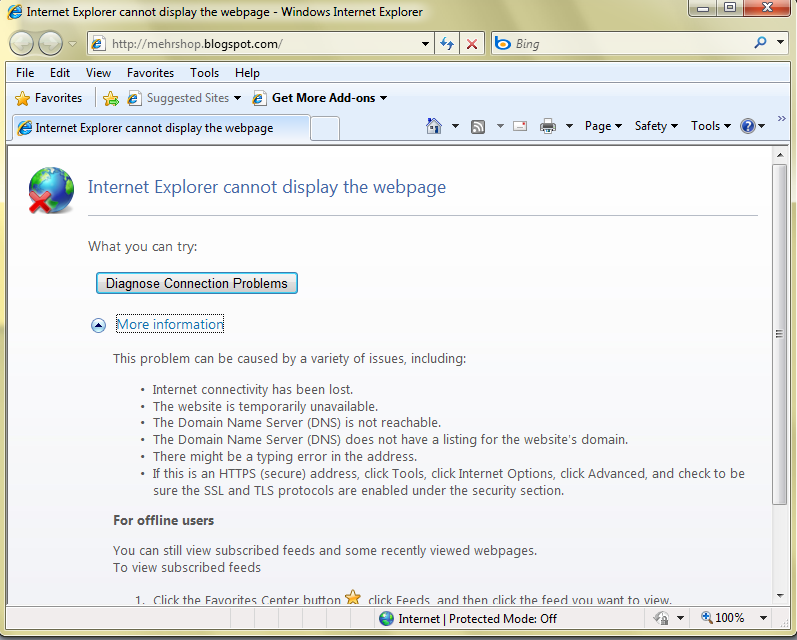Expand the address bar history dropdown
This screenshot has width=797, height=640.
pyautogui.click(x=425, y=44)
